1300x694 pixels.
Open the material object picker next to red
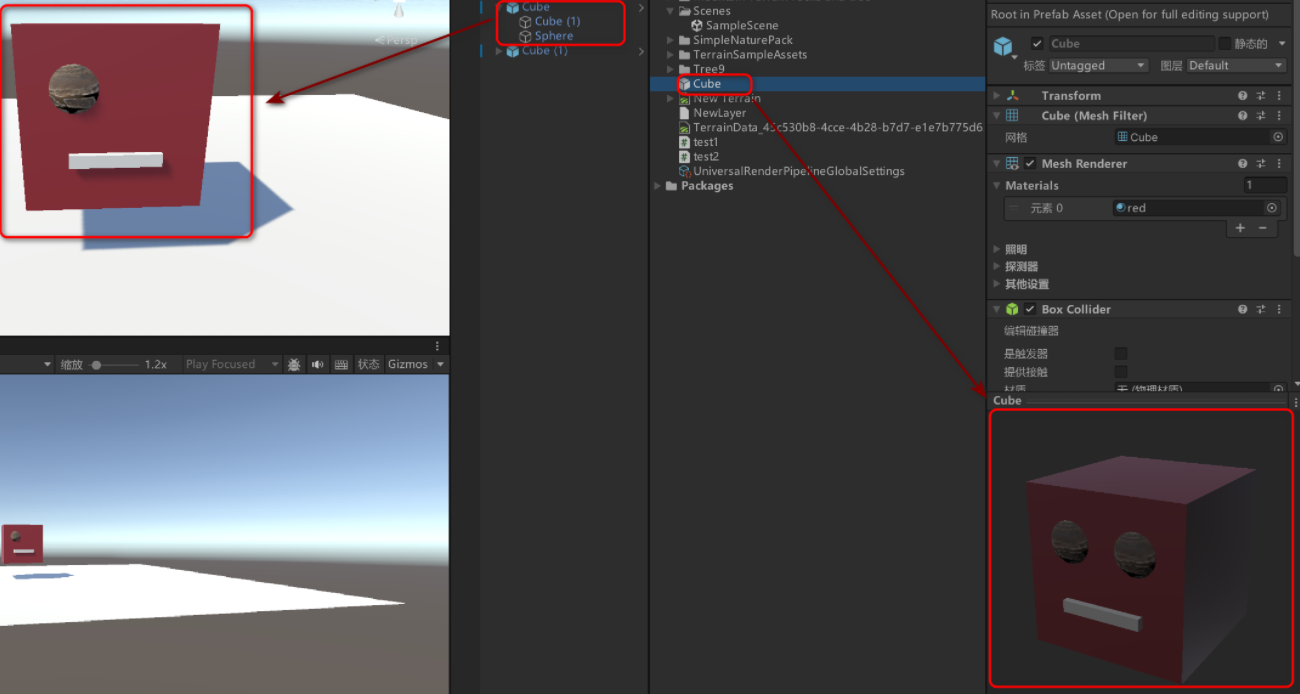click(x=1272, y=208)
